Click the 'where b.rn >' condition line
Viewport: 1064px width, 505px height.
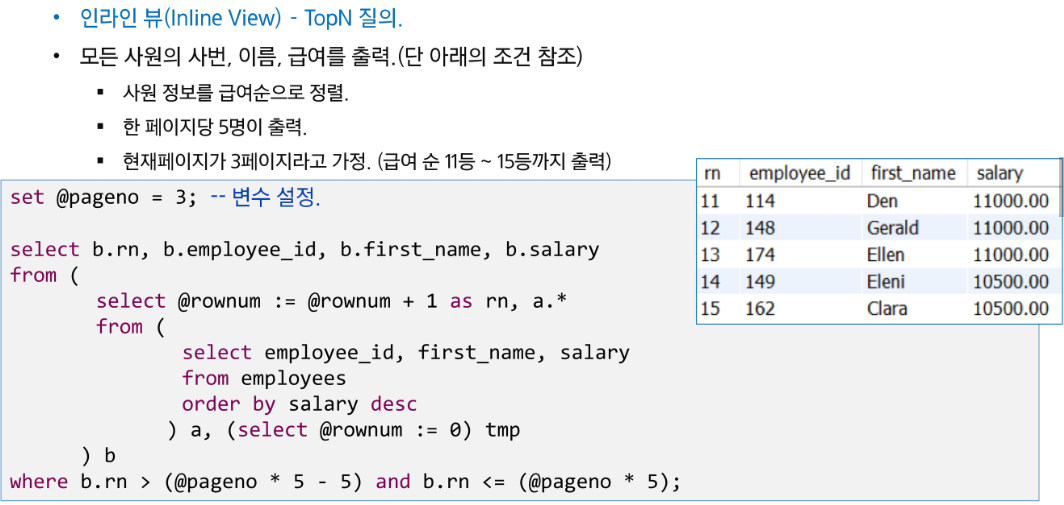coord(345,483)
